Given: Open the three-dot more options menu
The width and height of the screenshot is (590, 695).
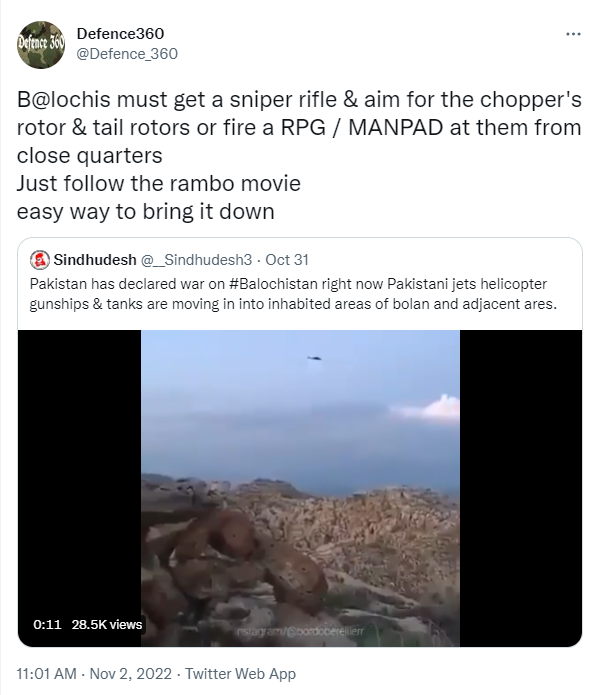Looking at the screenshot, I should 573,34.
